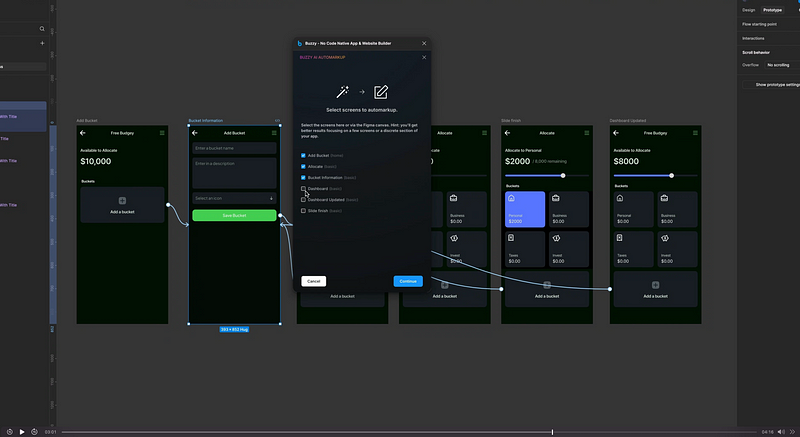Check the Dashboard Updated checkbox

tap(303, 200)
